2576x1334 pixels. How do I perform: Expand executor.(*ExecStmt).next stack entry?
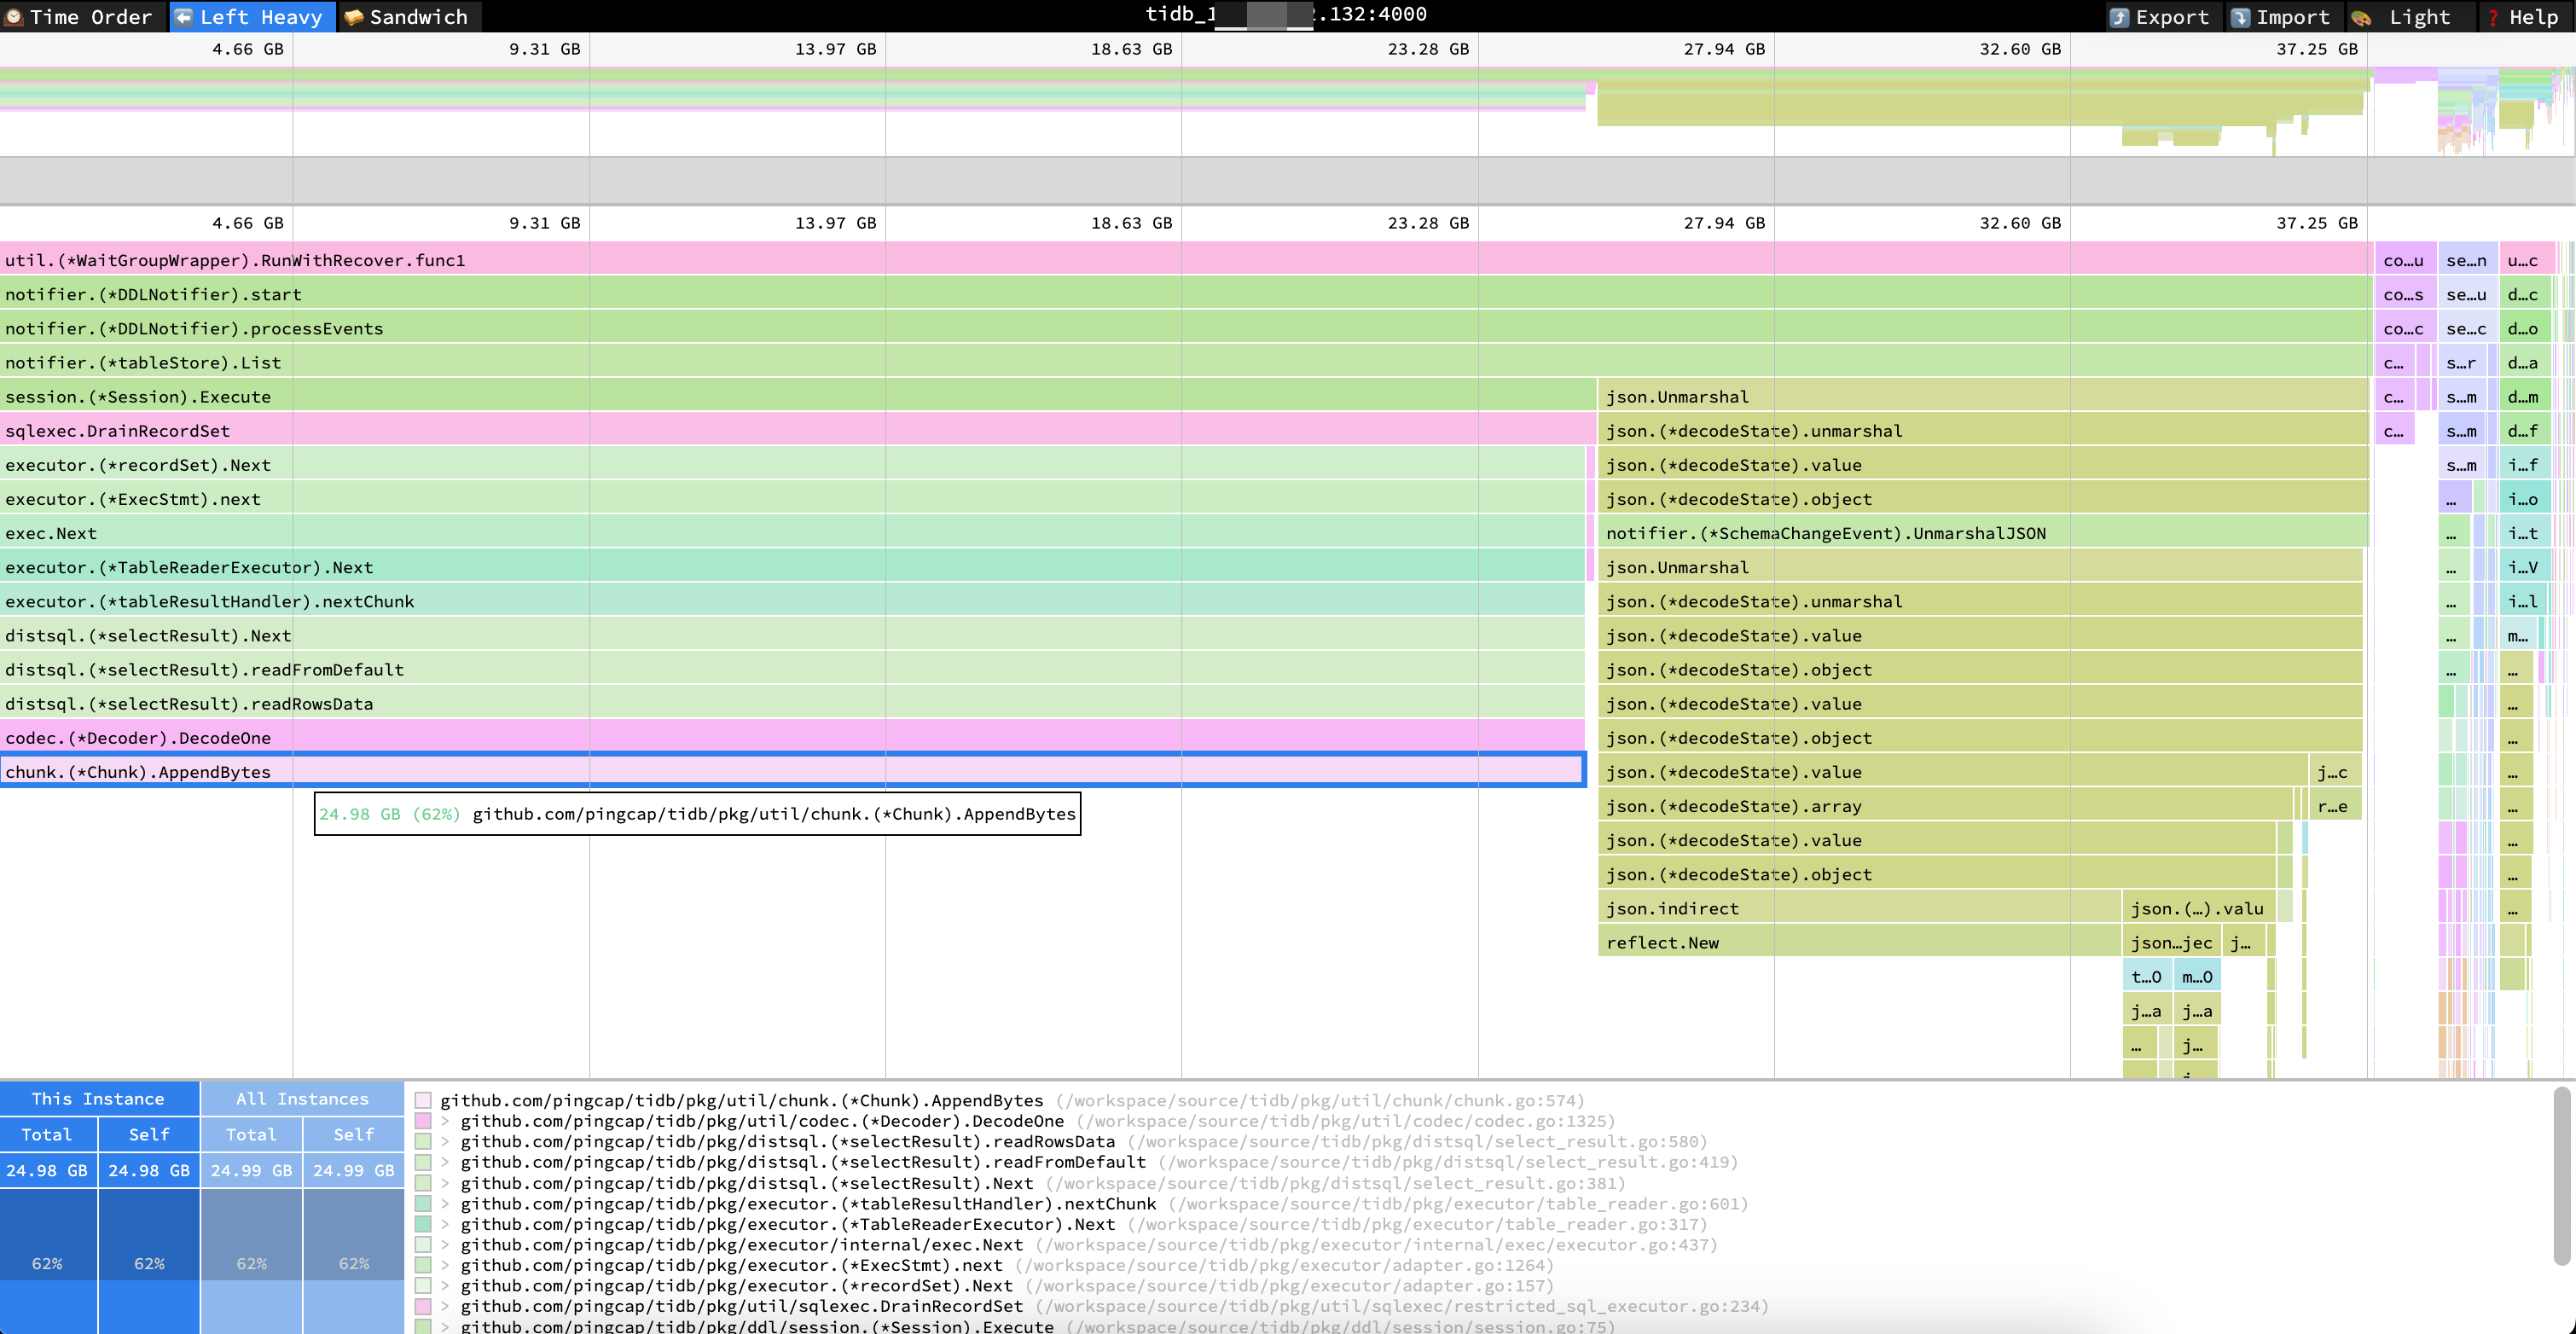click(x=446, y=1265)
